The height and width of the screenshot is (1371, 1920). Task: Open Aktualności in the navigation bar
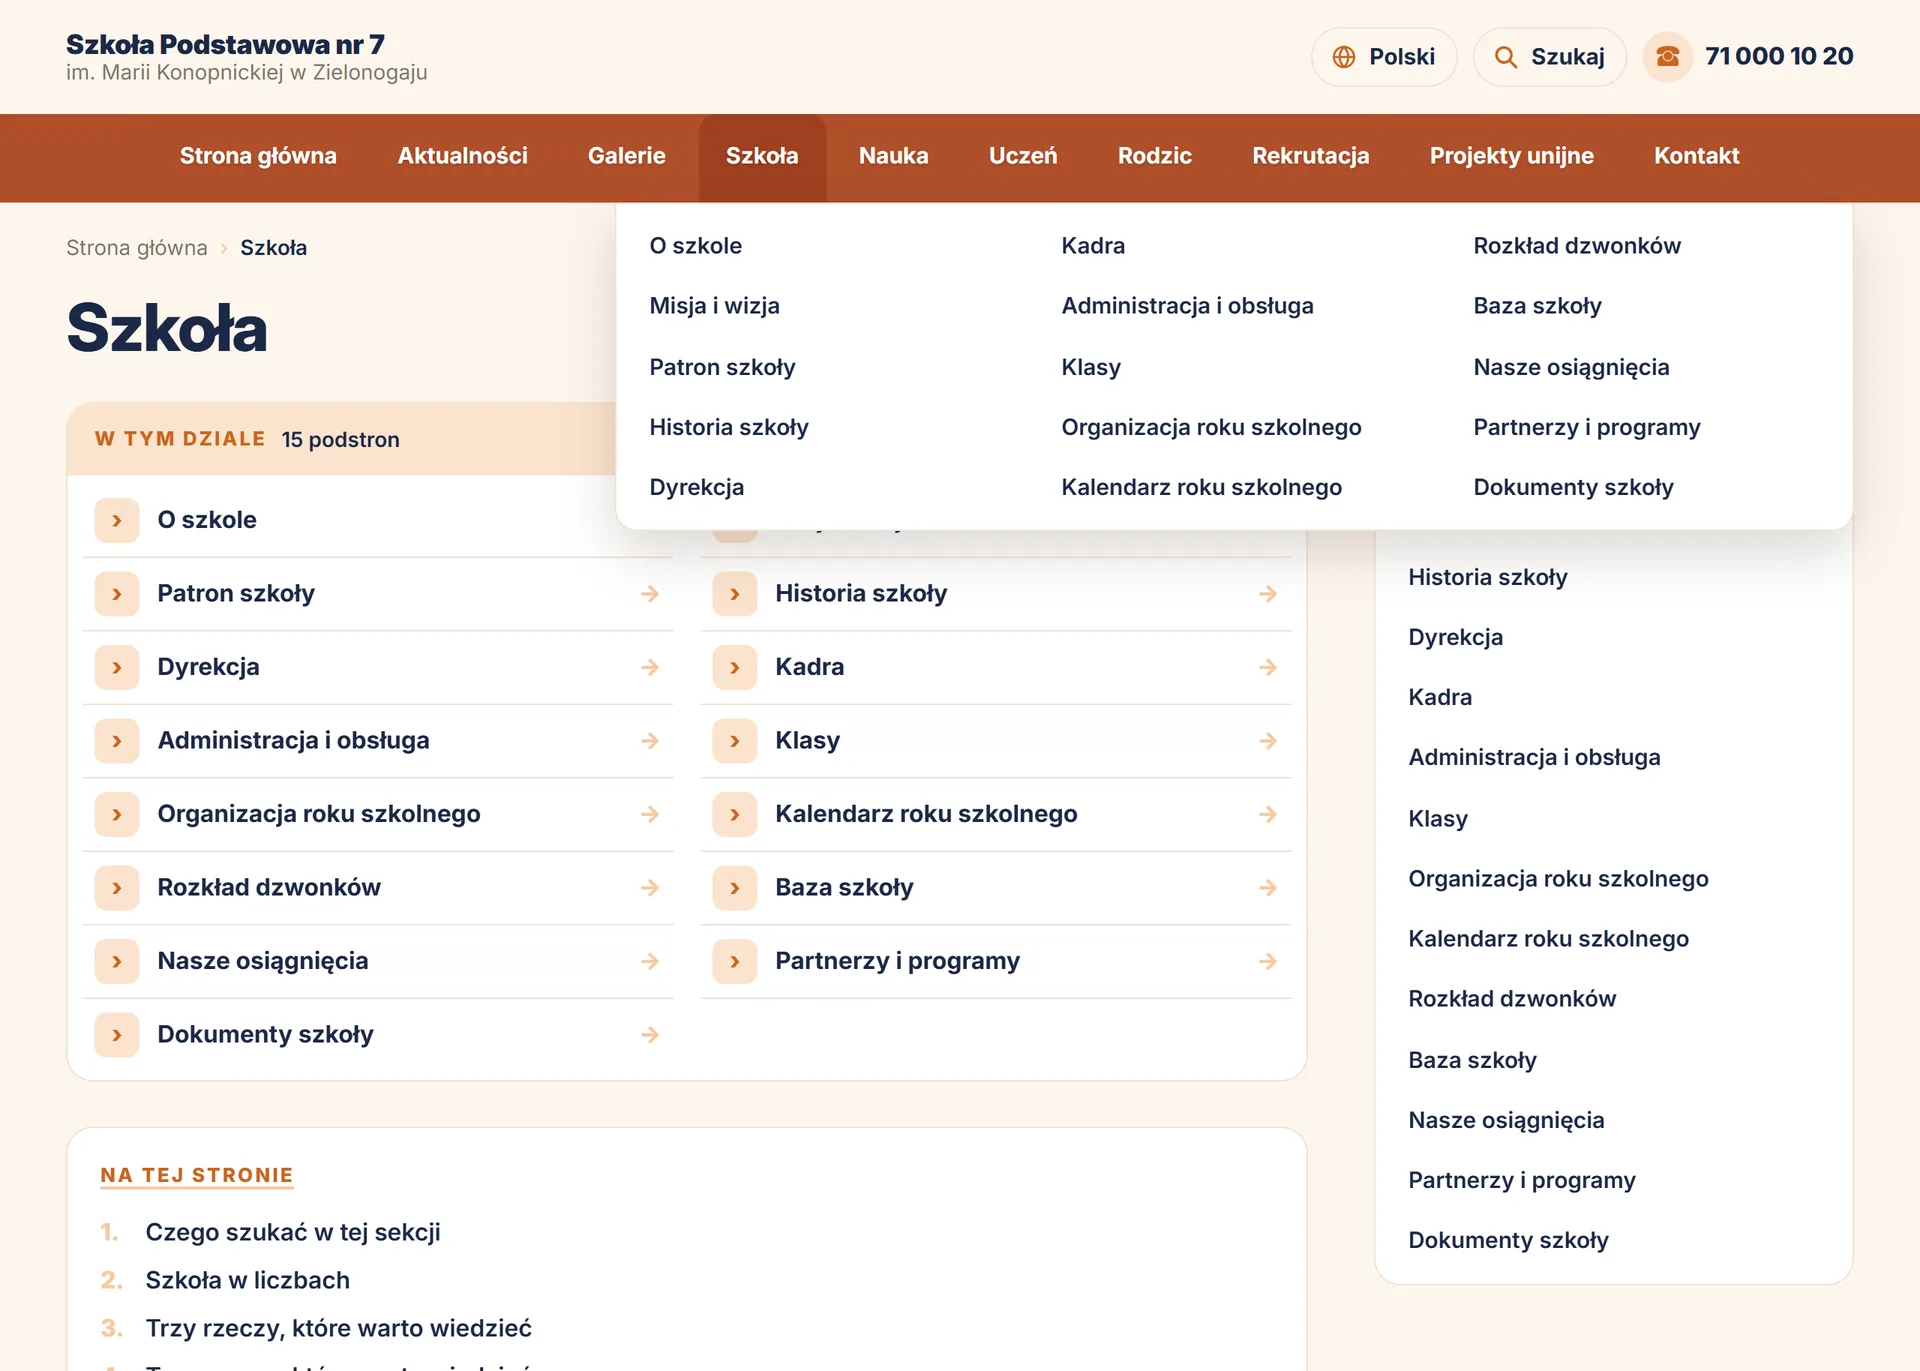(462, 156)
